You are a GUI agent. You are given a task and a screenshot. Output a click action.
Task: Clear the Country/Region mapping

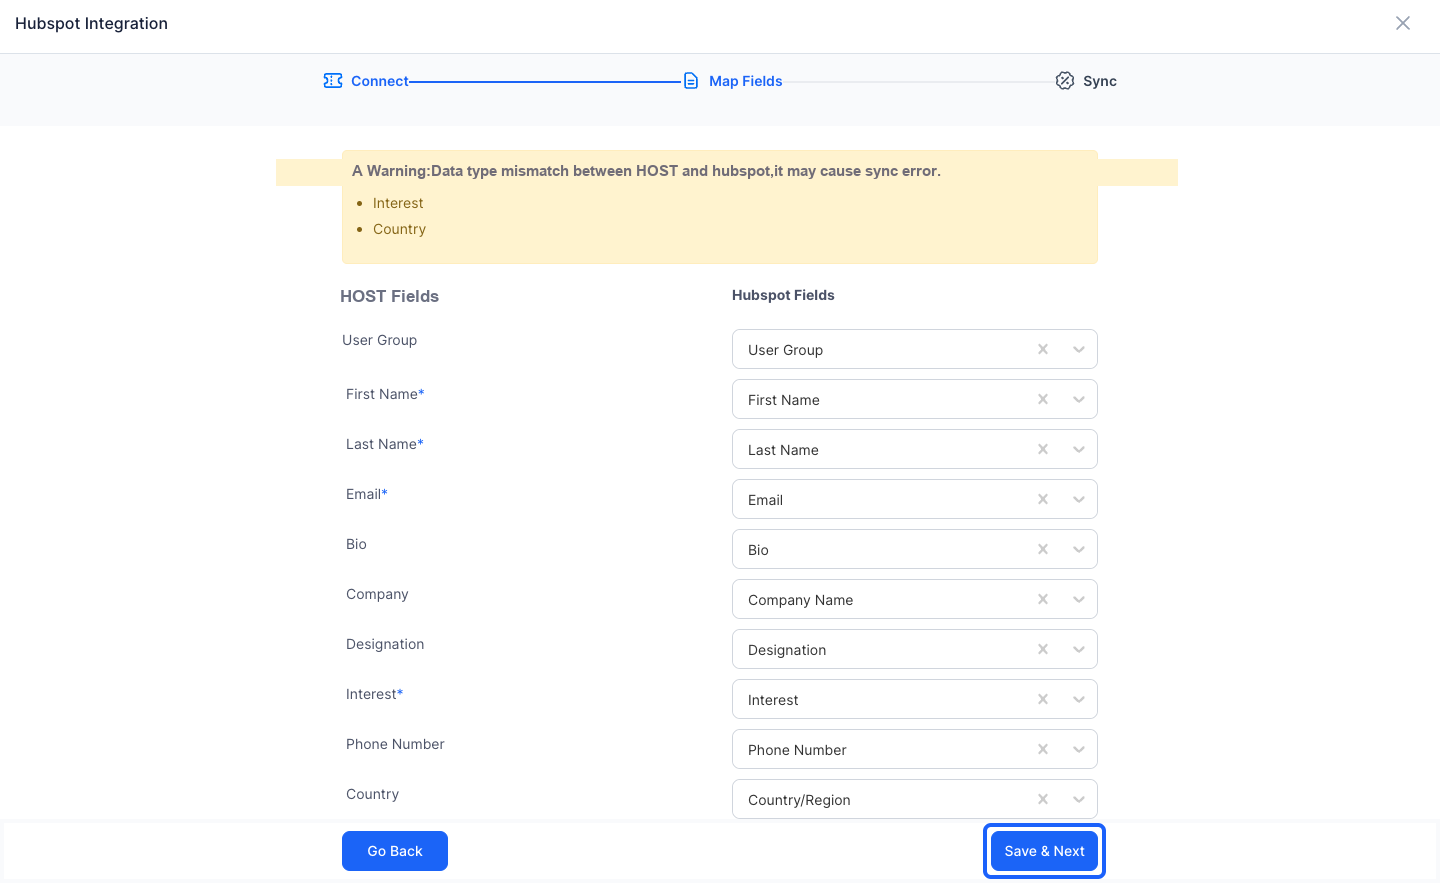coord(1043,799)
